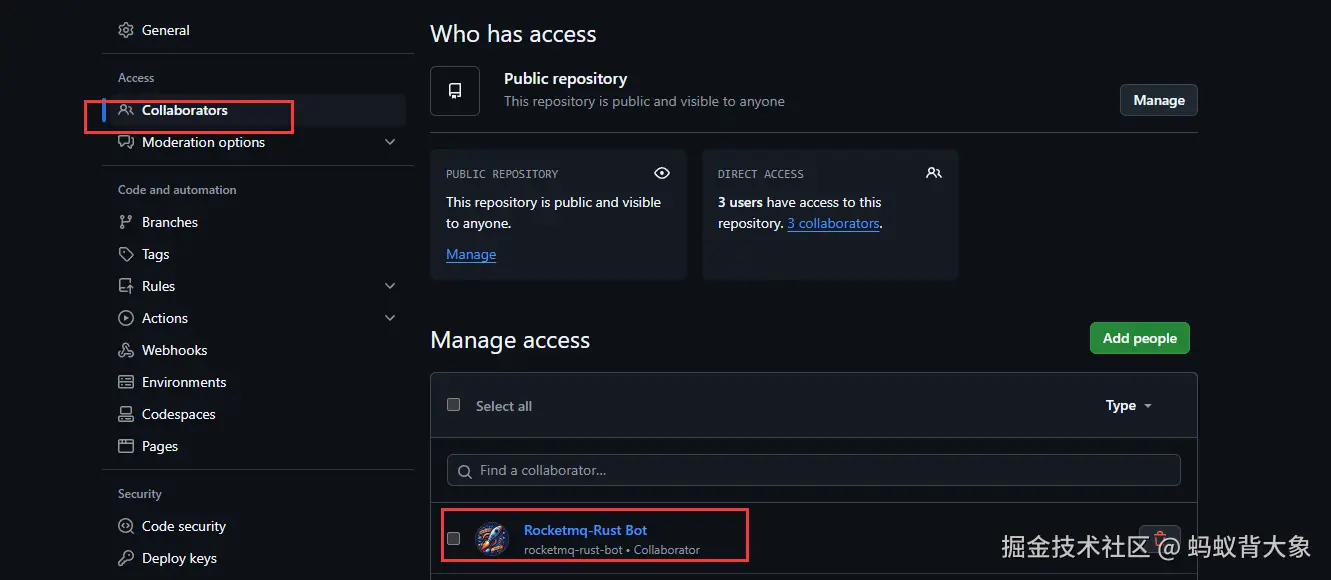Delete collaborator with red trash icon
The height and width of the screenshot is (580, 1331).
click(x=1160, y=539)
